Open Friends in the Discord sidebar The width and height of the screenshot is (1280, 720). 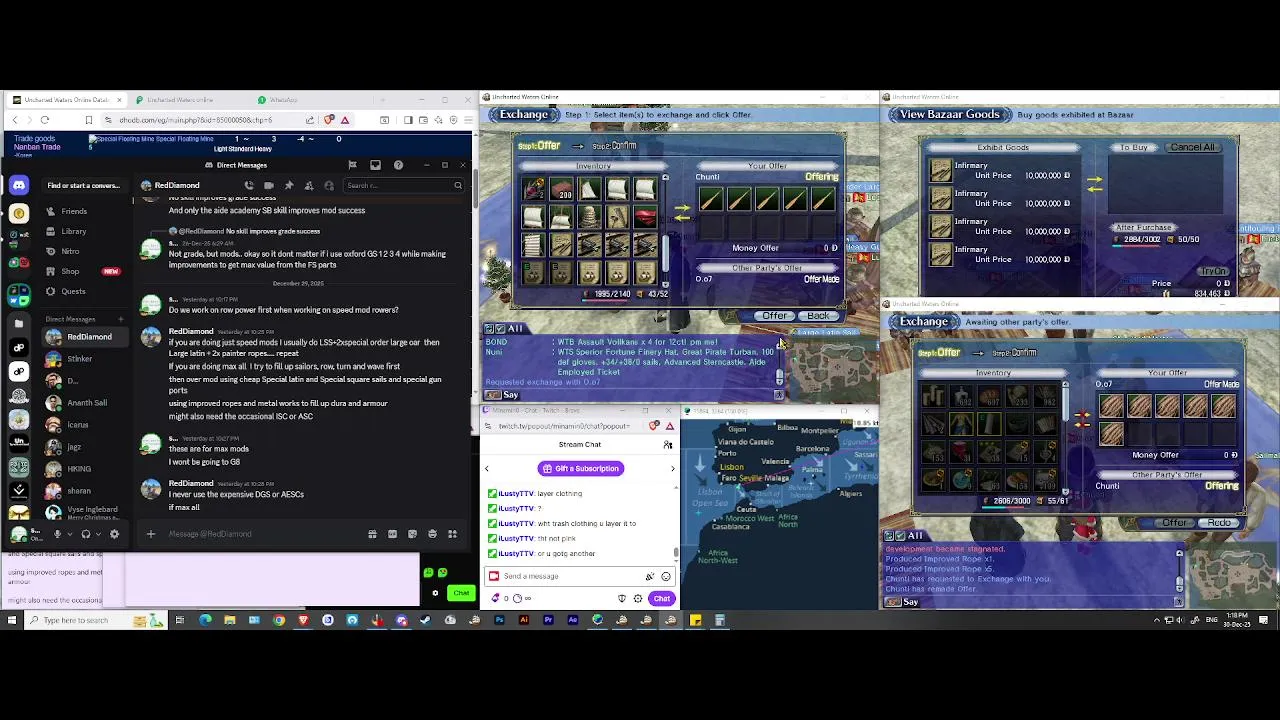point(74,211)
